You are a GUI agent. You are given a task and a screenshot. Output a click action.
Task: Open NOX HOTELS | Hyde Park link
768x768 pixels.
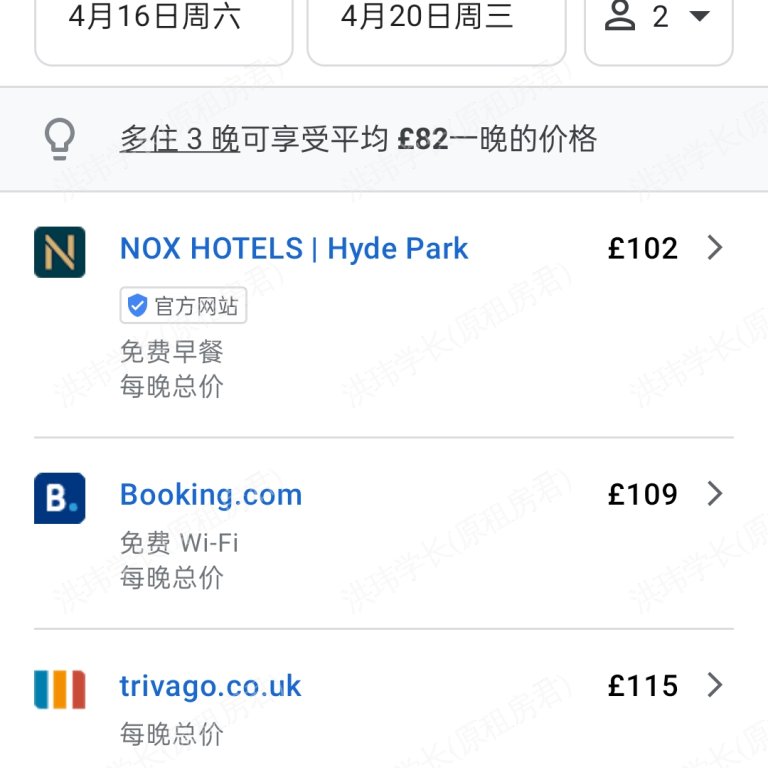tap(294, 249)
